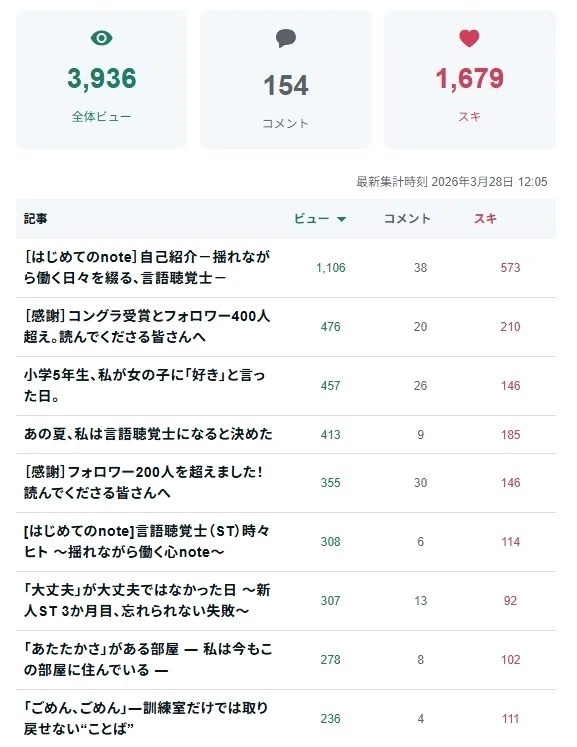577x747 pixels.
Task: Click the 記事 column header
Action: 36,219
